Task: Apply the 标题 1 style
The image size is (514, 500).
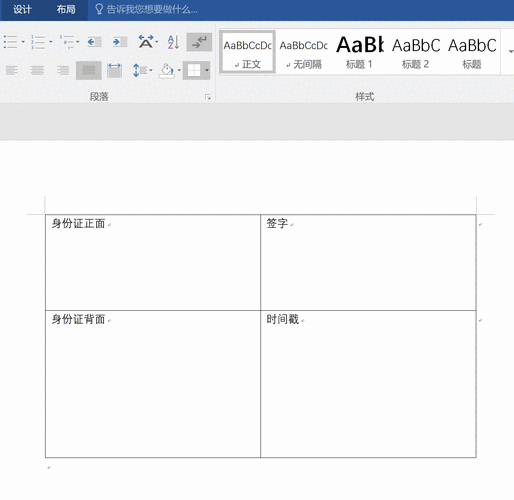Action: 360,52
